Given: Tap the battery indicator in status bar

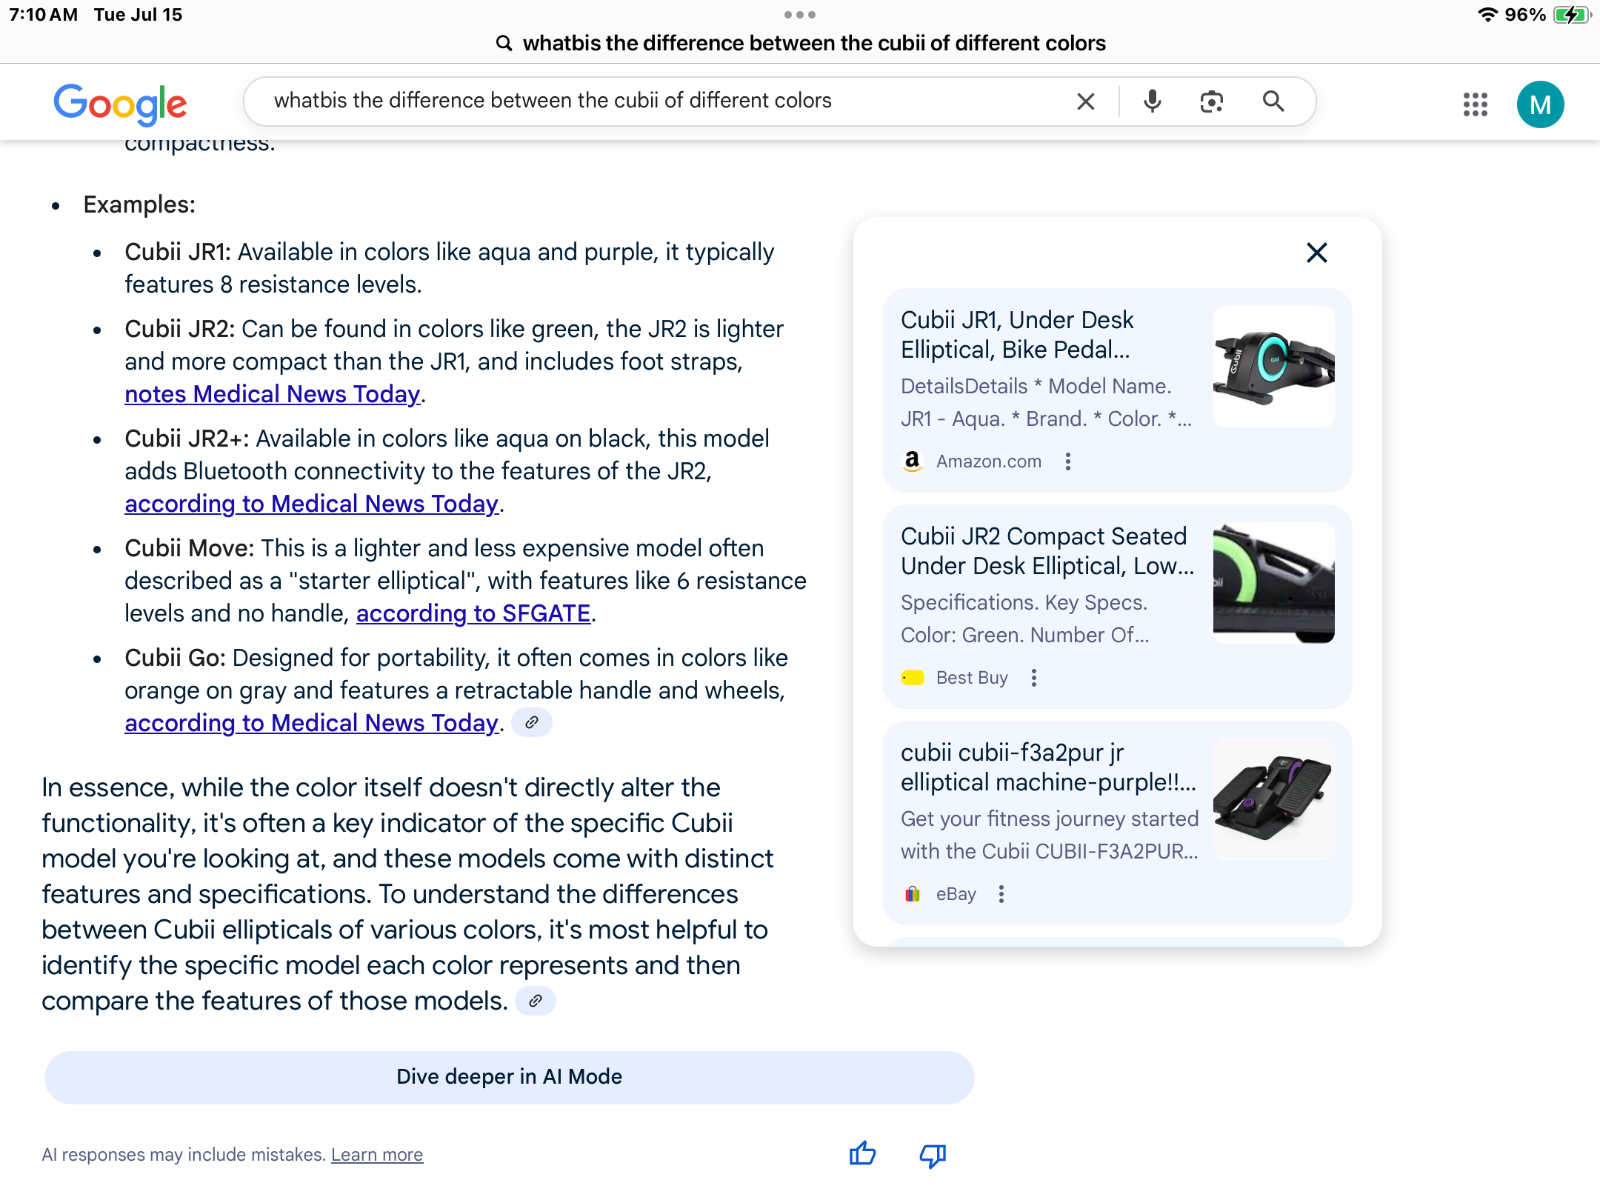Looking at the screenshot, I should tap(1572, 15).
